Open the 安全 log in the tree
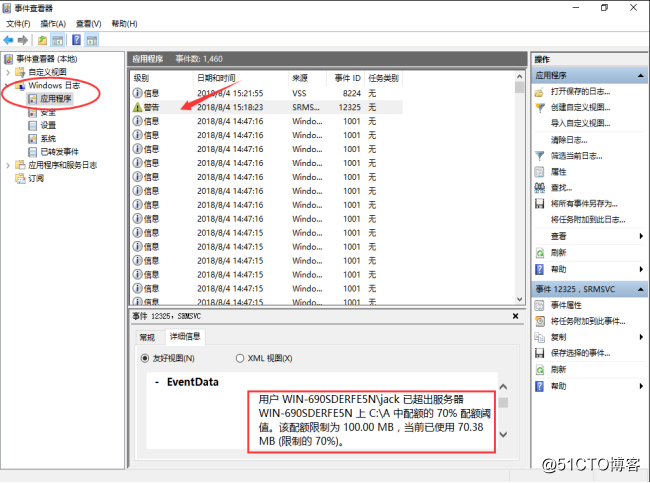Screen dimensions: 650x483 (x=48, y=112)
